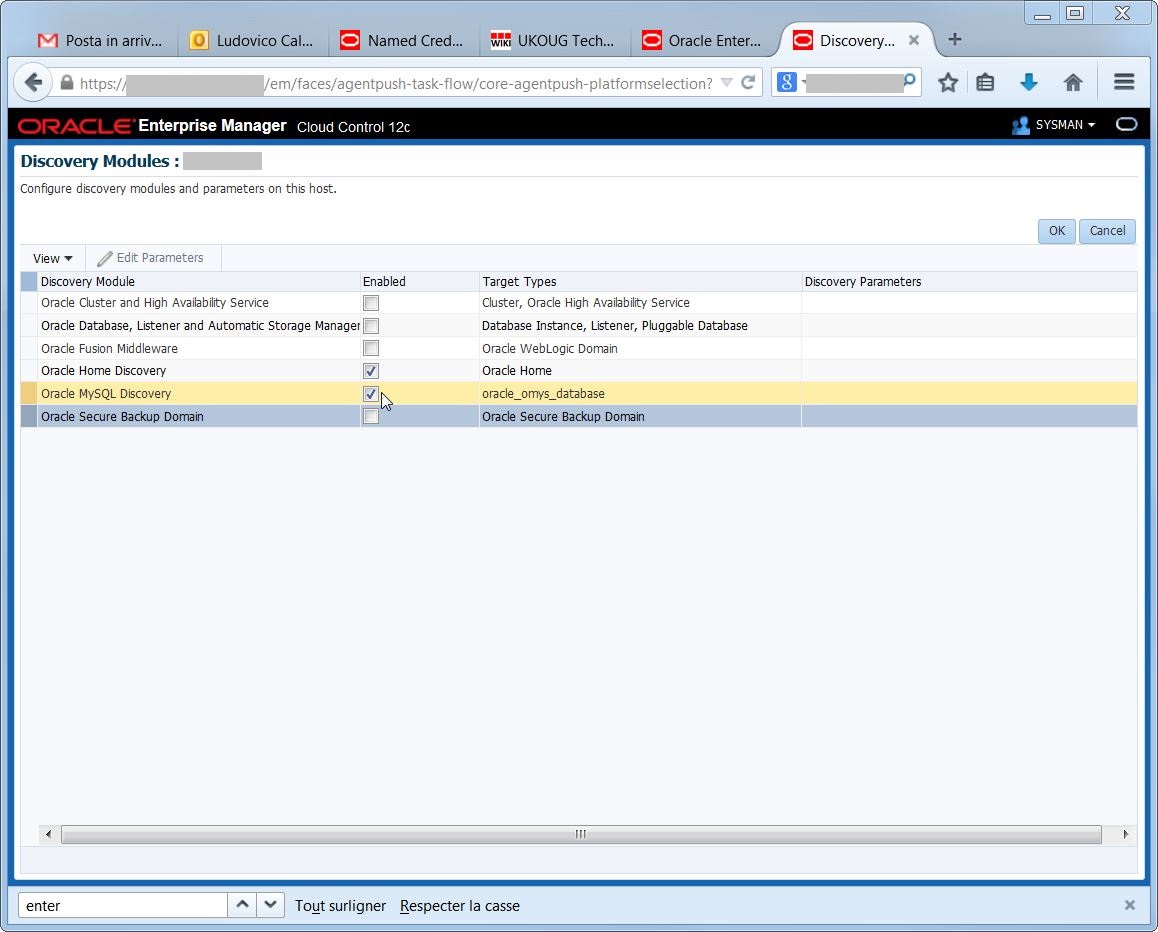The height and width of the screenshot is (932, 1158).
Task: Open the bookmarks list icon
Action: tap(985, 83)
